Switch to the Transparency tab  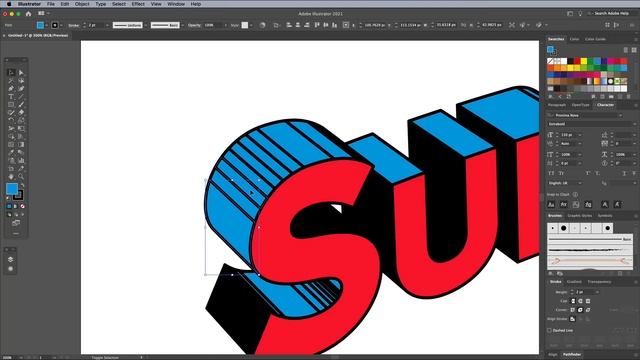(599, 282)
